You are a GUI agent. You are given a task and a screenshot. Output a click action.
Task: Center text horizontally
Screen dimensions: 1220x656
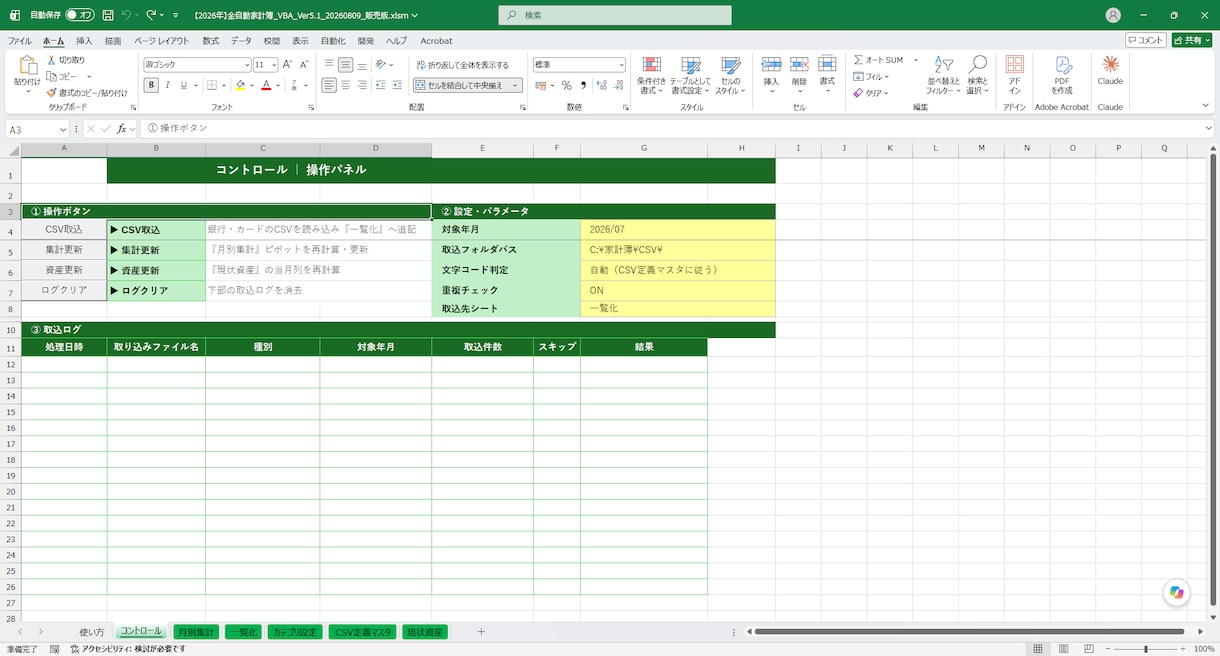tap(345, 85)
